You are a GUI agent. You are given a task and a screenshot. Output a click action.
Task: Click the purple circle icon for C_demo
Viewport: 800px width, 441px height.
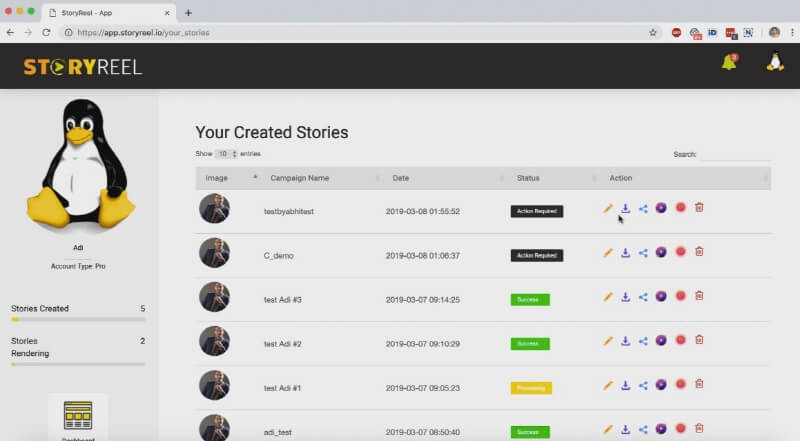pos(661,252)
